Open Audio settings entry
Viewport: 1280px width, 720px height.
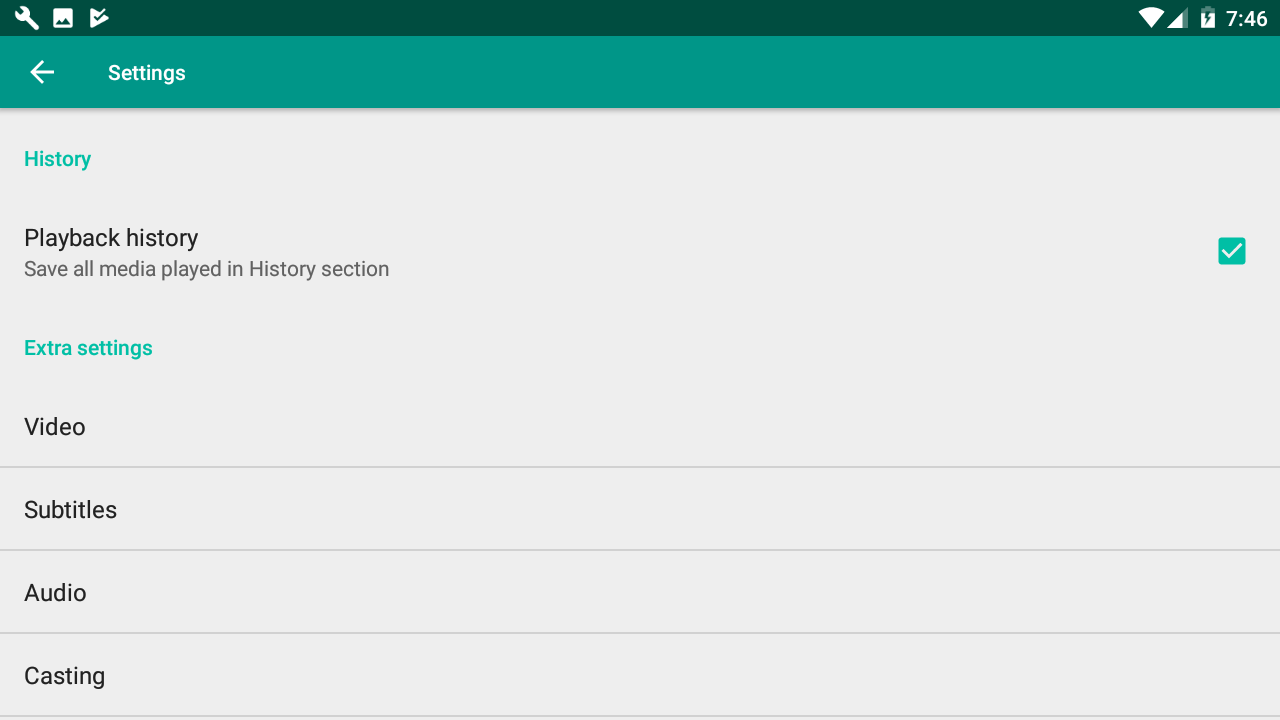(55, 593)
